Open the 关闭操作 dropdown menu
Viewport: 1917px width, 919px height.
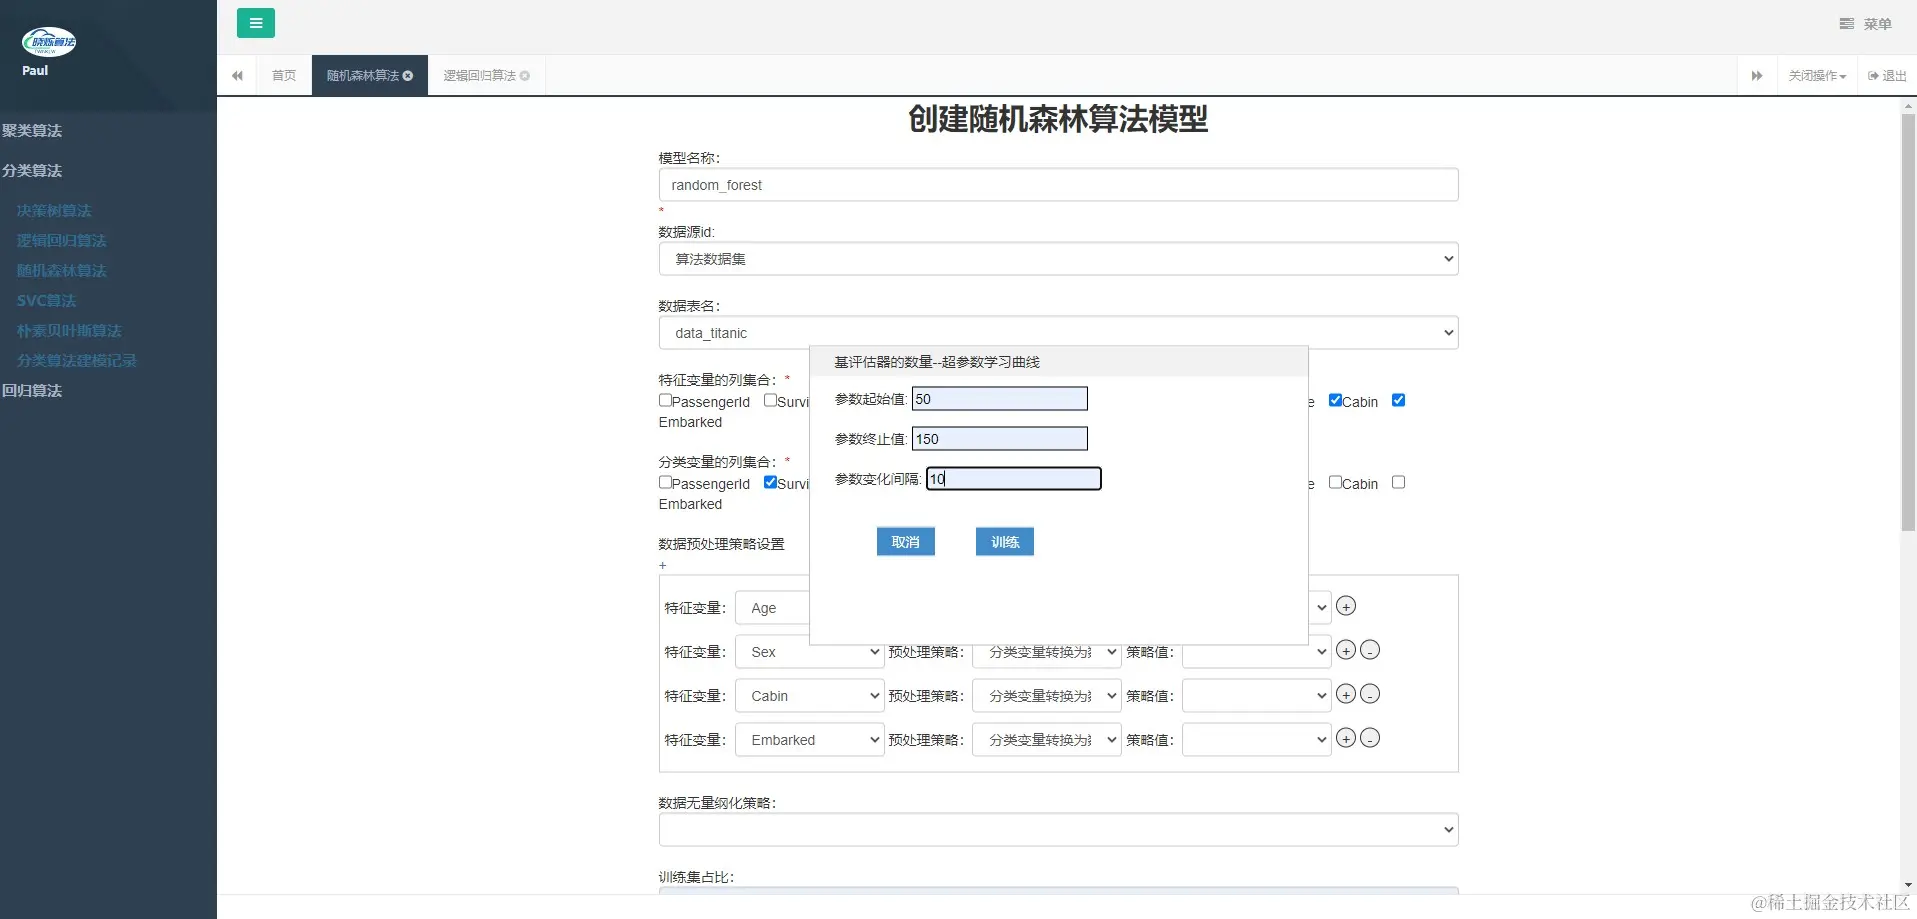coord(1817,76)
